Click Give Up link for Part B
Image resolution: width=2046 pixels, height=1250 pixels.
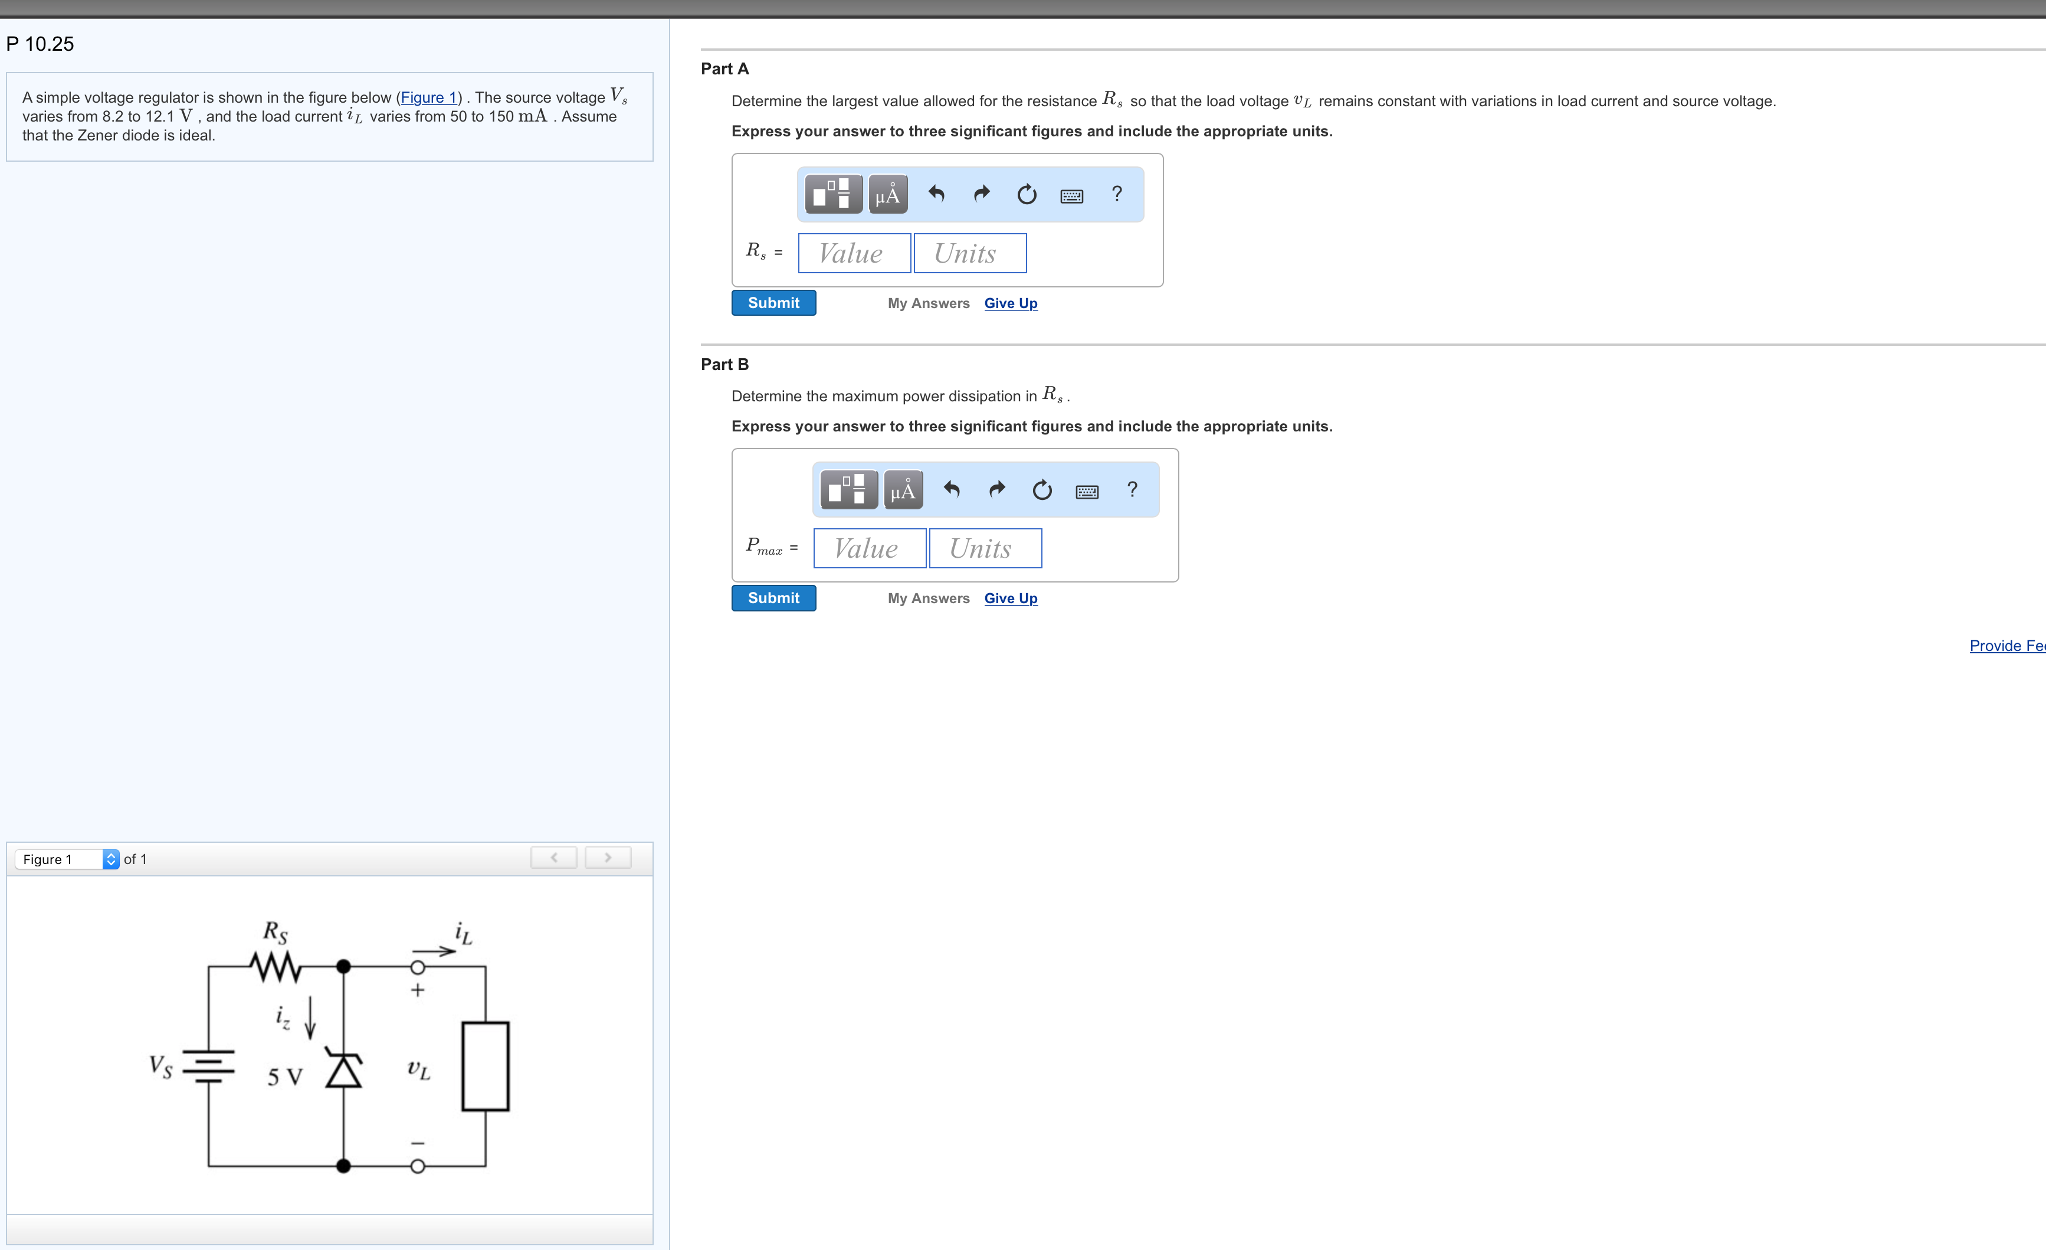pos(1010,598)
